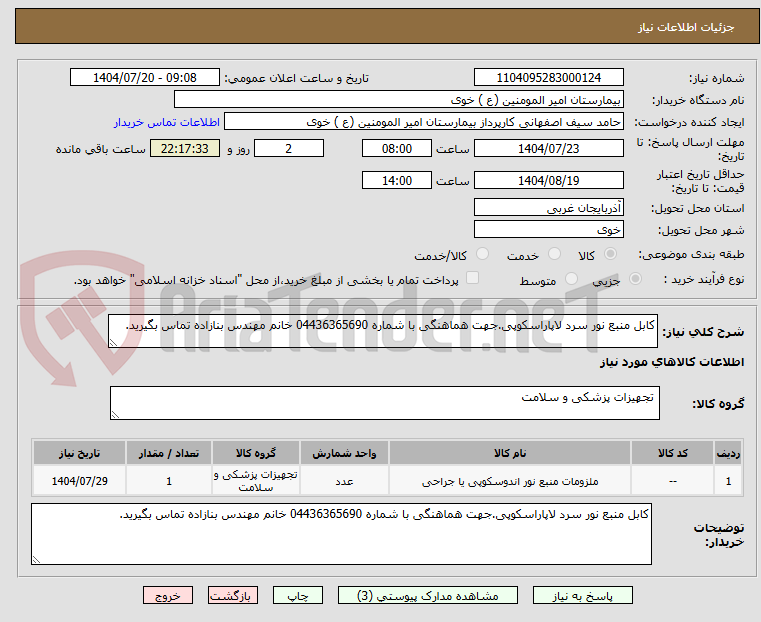Select the جزیی purchase type radio
This screenshot has height=622, width=761.
coord(635,279)
